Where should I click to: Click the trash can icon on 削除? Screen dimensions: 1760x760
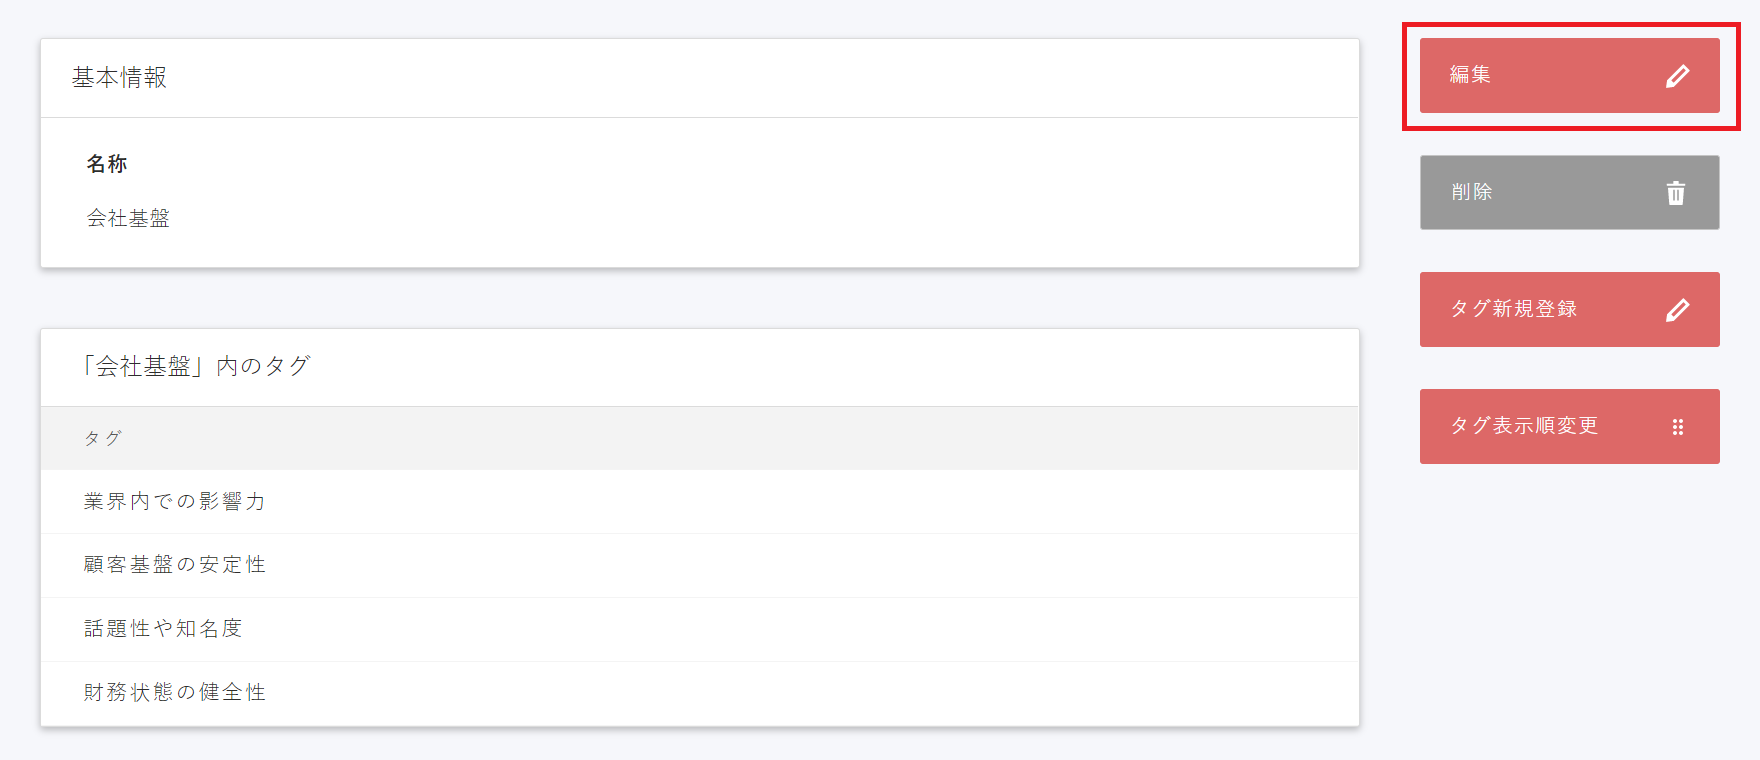(x=1676, y=193)
